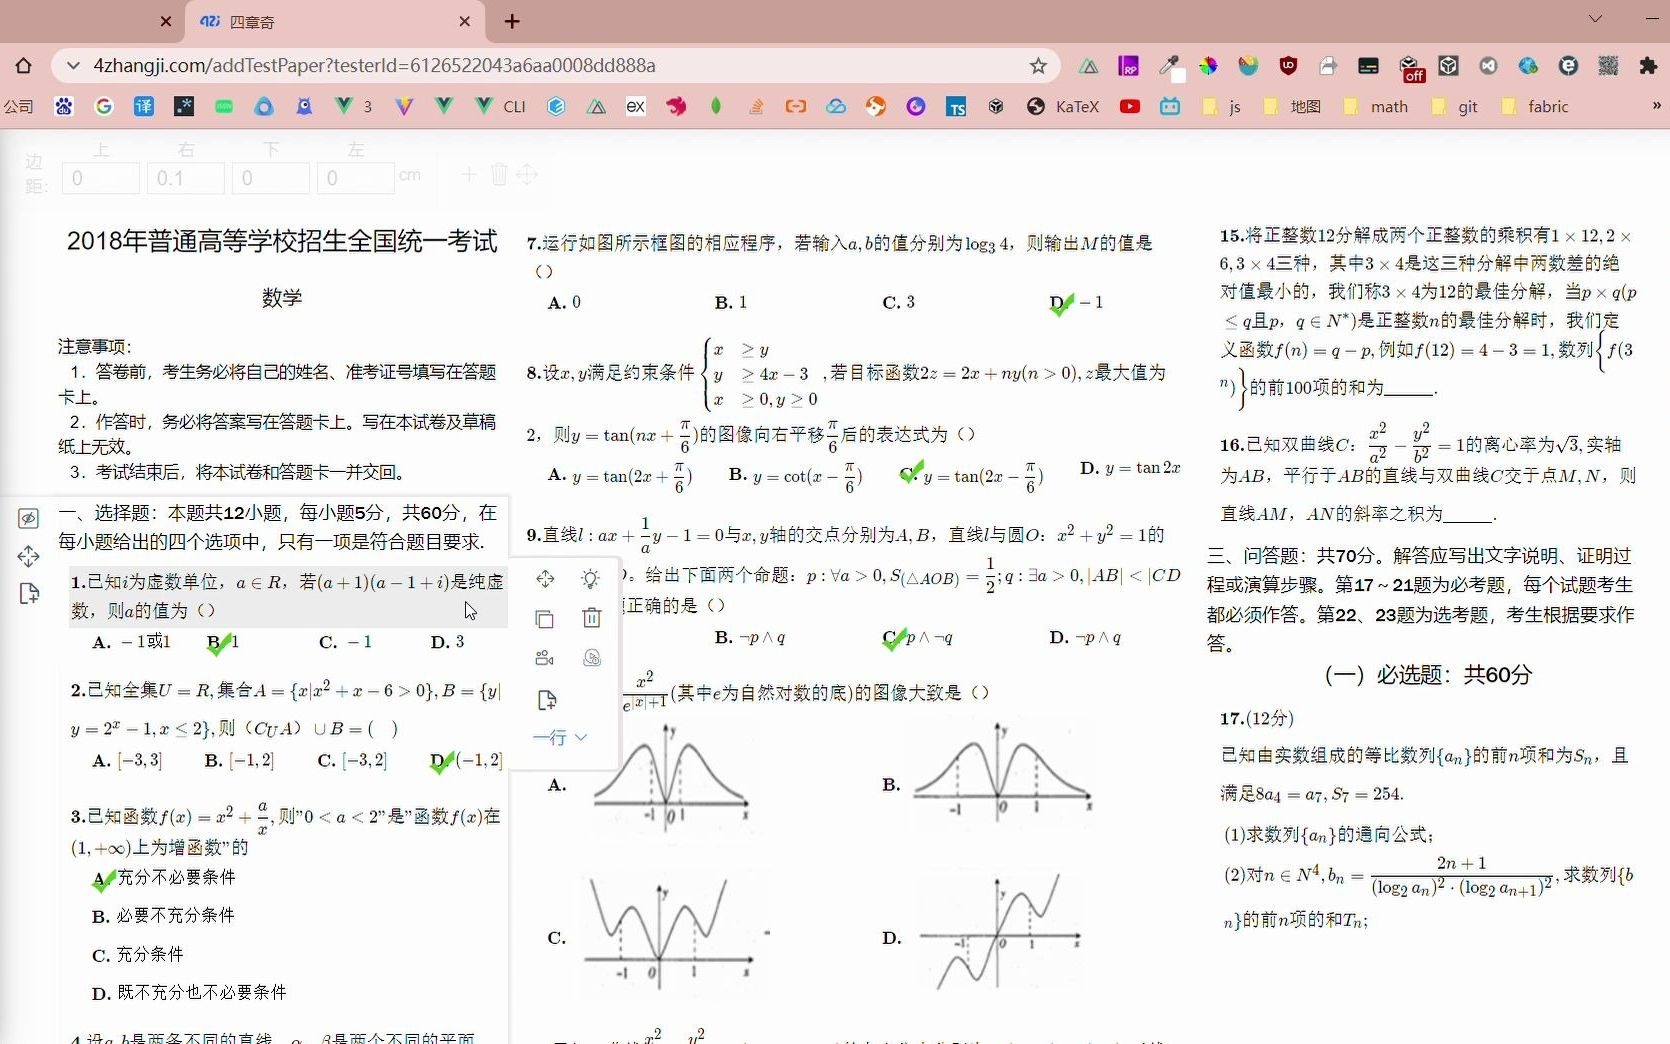Image resolution: width=1670 pixels, height=1044 pixels.
Task: Open the 一行 layout dropdown
Action: [x=560, y=737]
